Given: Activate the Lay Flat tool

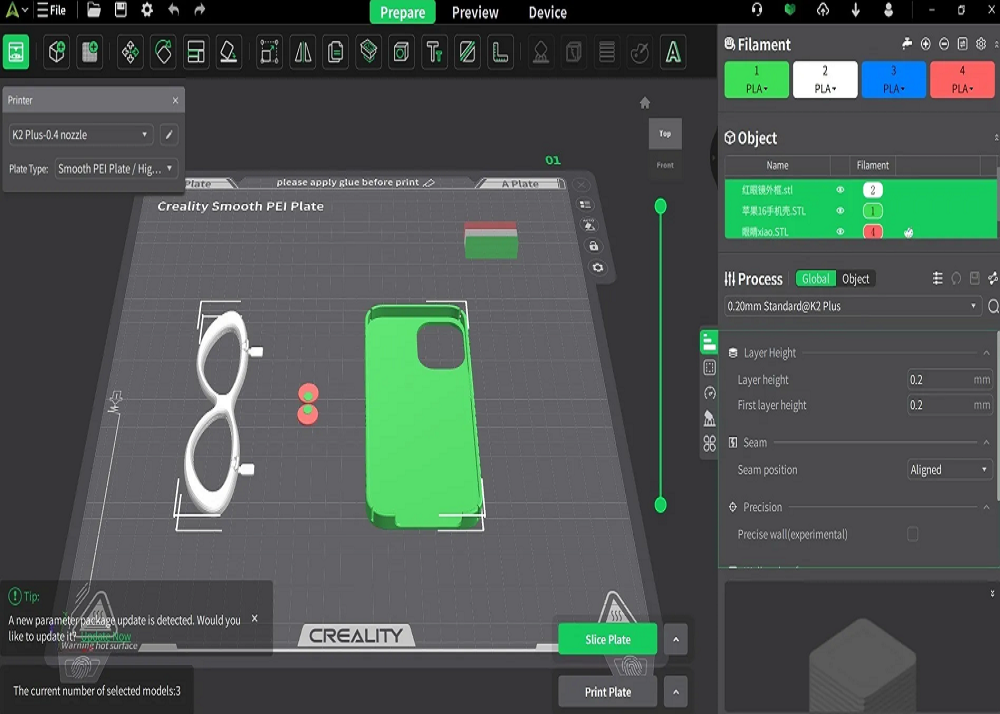Looking at the screenshot, I should coord(228,52).
